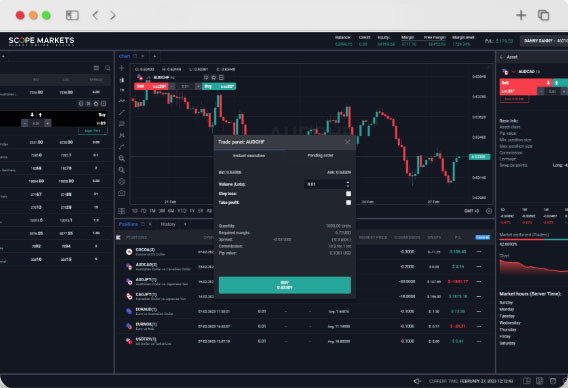Click the chart layout grid icon
The width and height of the screenshot is (568, 388).
tap(122, 211)
